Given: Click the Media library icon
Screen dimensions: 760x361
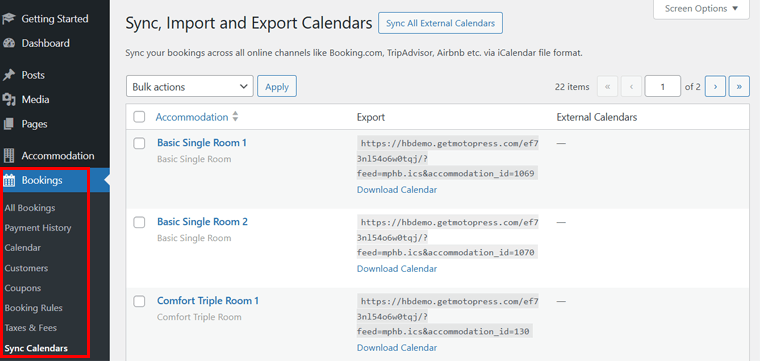Looking at the screenshot, I should click(x=8, y=99).
